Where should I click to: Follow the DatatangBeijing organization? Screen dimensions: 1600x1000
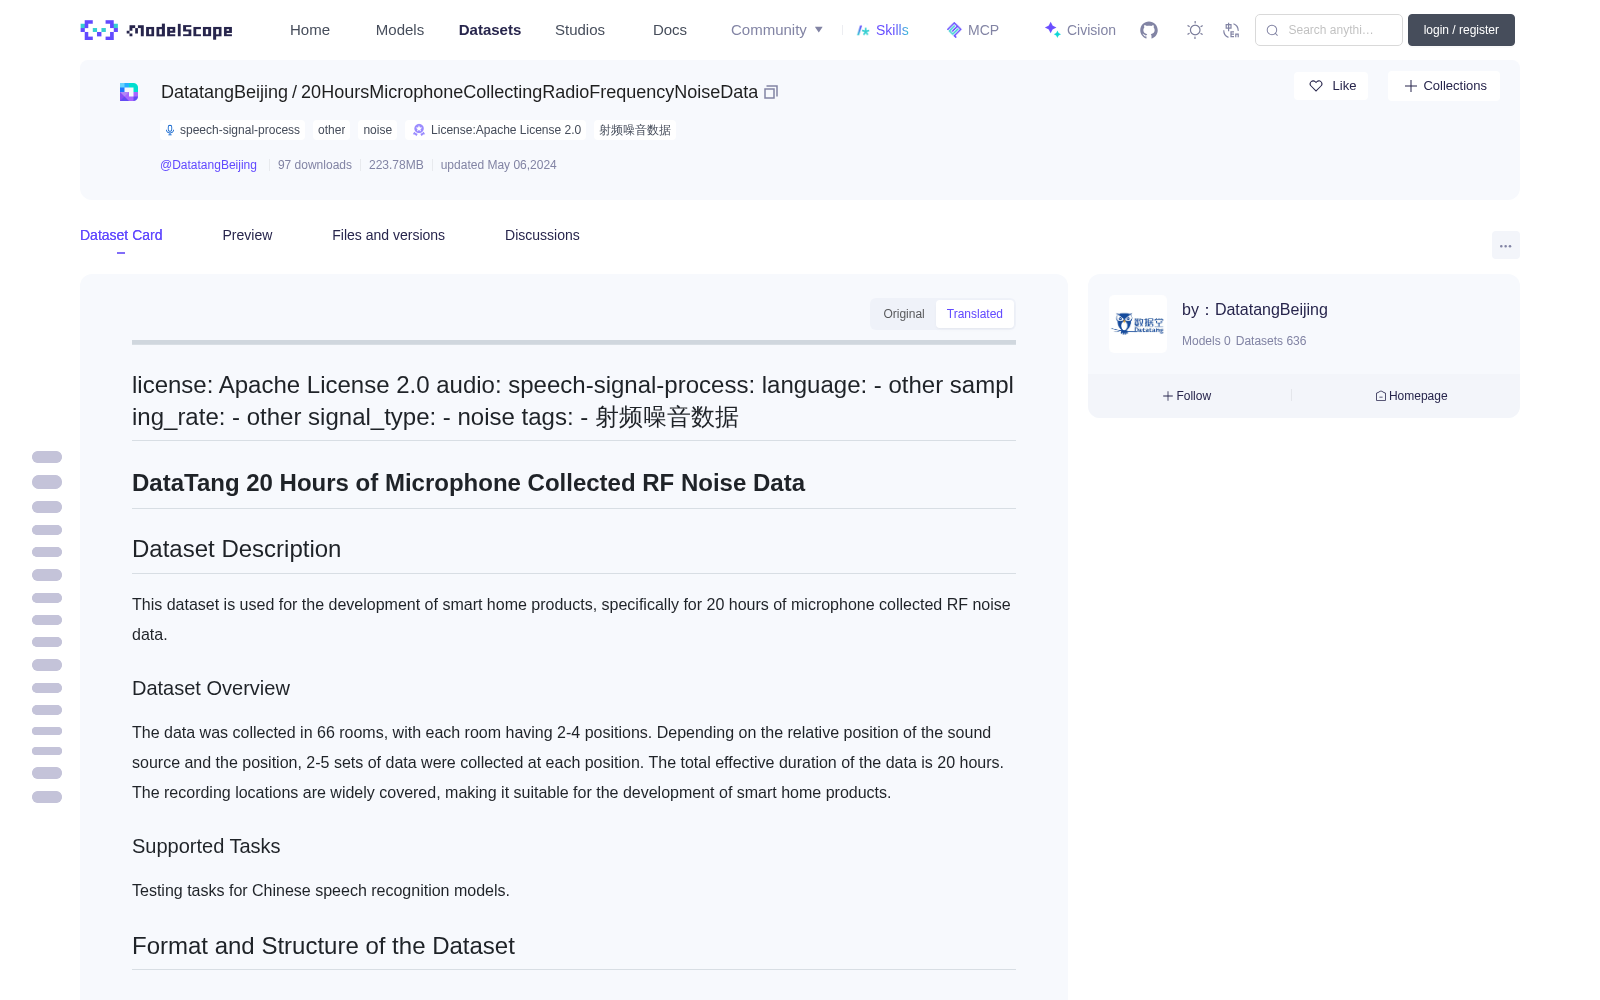(1187, 396)
